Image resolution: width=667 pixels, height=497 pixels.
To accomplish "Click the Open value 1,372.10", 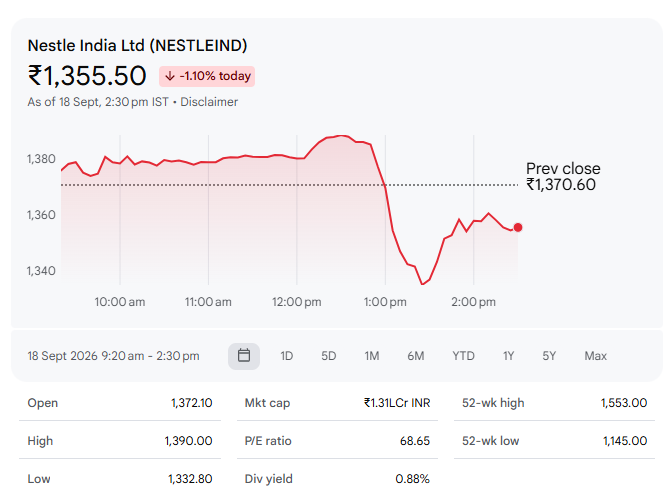I will pos(192,403).
